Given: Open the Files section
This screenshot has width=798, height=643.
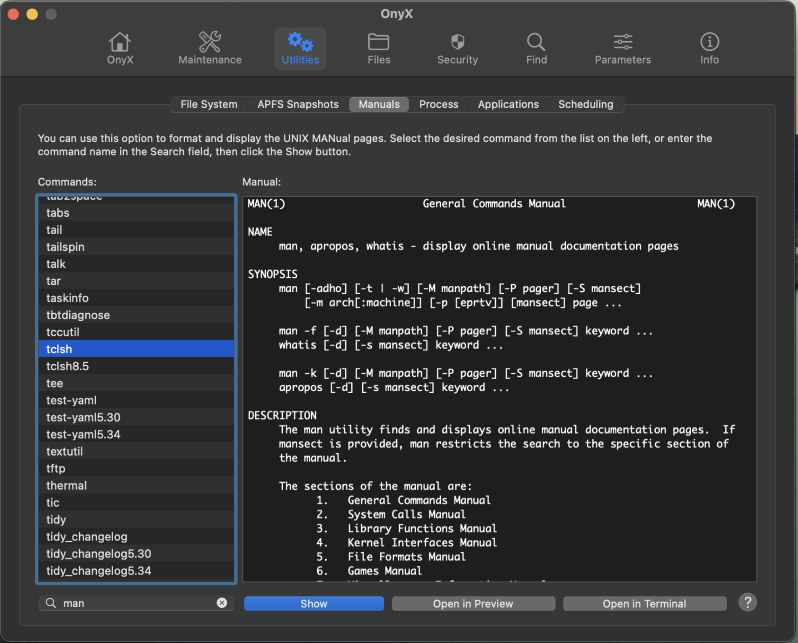Looking at the screenshot, I should tap(379, 48).
